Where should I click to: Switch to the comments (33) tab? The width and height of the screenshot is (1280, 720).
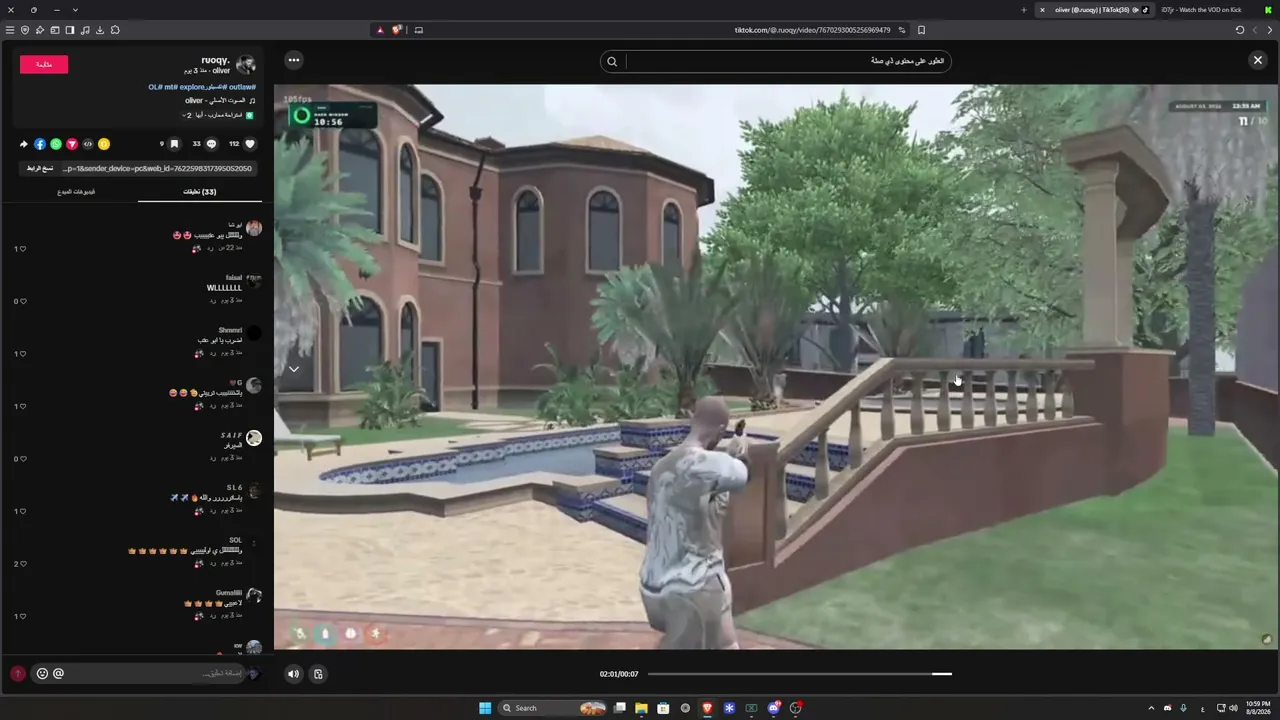tap(200, 192)
